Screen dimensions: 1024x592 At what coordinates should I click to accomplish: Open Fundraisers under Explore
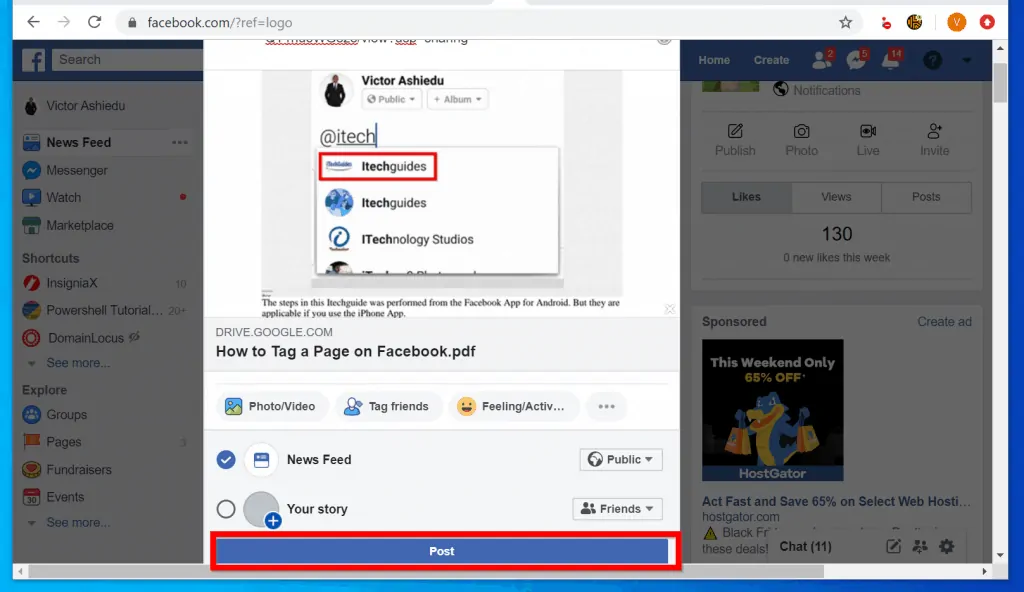click(x=78, y=470)
